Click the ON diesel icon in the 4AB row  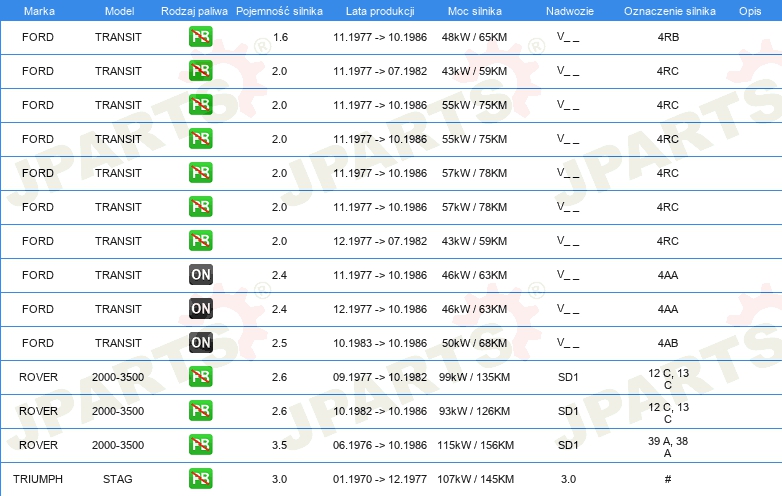tap(200, 342)
